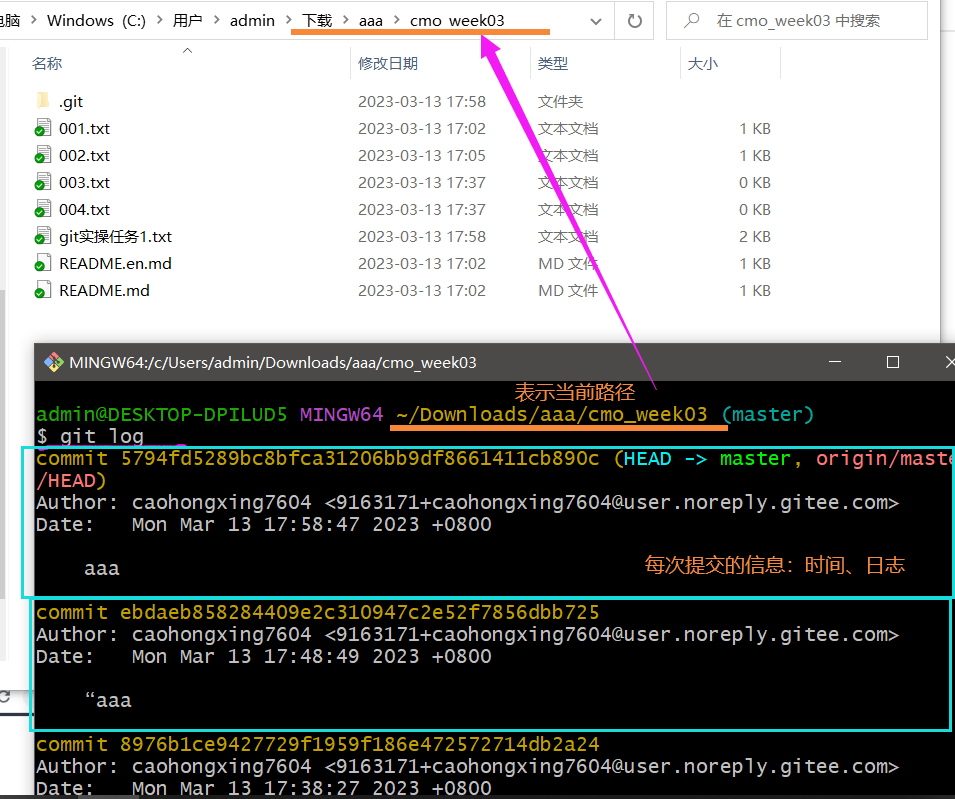Select the README.en.md file icon

(43, 263)
